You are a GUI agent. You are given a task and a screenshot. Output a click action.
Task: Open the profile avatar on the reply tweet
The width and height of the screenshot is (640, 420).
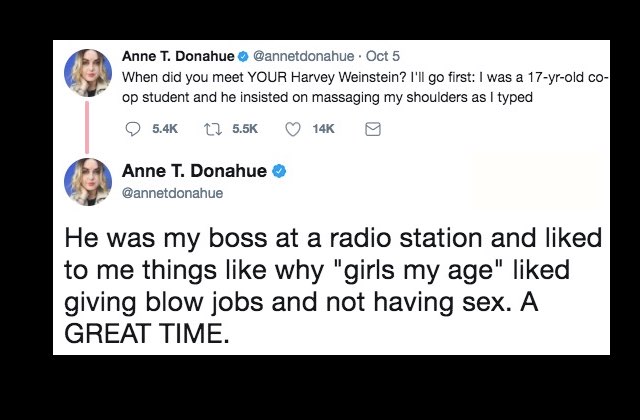pyautogui.click(x=88, y=182)
